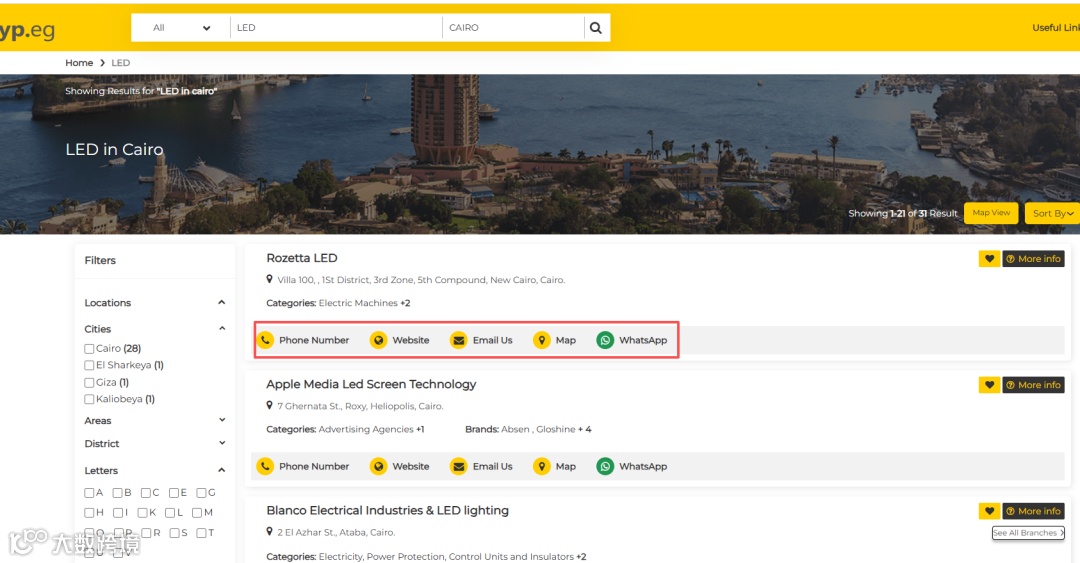Go to Home breadcrumb
1080x563 pixels.
(x=79, y=63)
